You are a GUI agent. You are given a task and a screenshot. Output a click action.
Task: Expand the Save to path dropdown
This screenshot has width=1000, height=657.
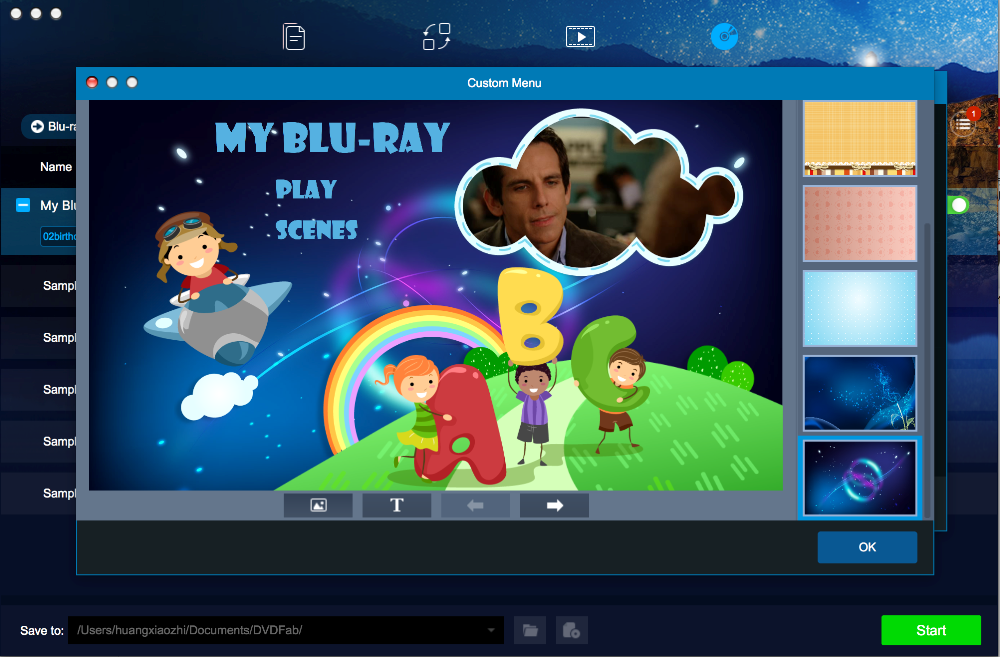click(x=491, y=630)
